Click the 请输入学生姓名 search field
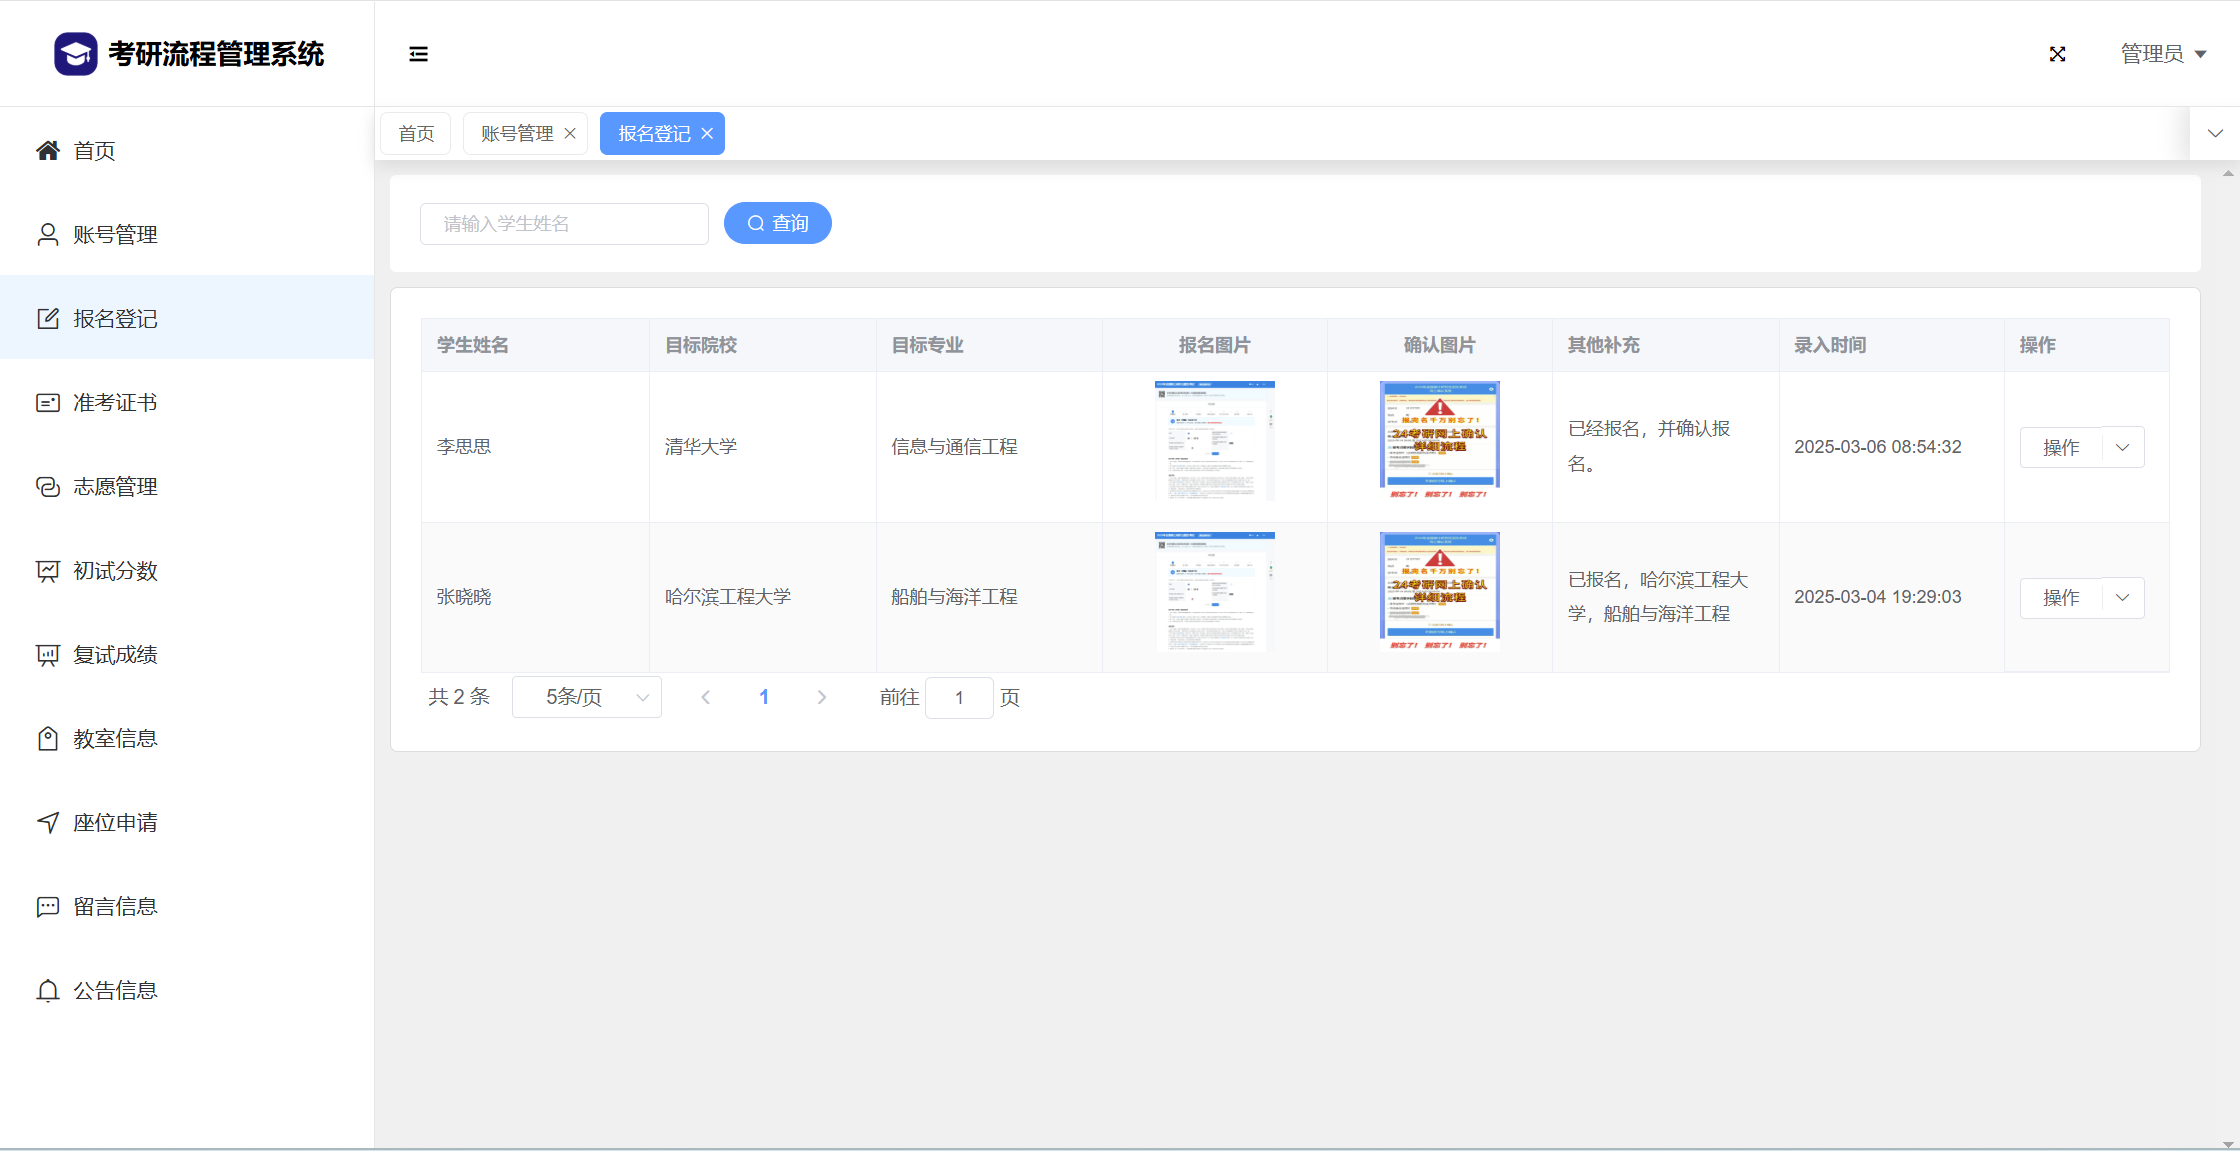Screen dimensions: 2240x1151 pyautogui.click(x=564, y=224)
